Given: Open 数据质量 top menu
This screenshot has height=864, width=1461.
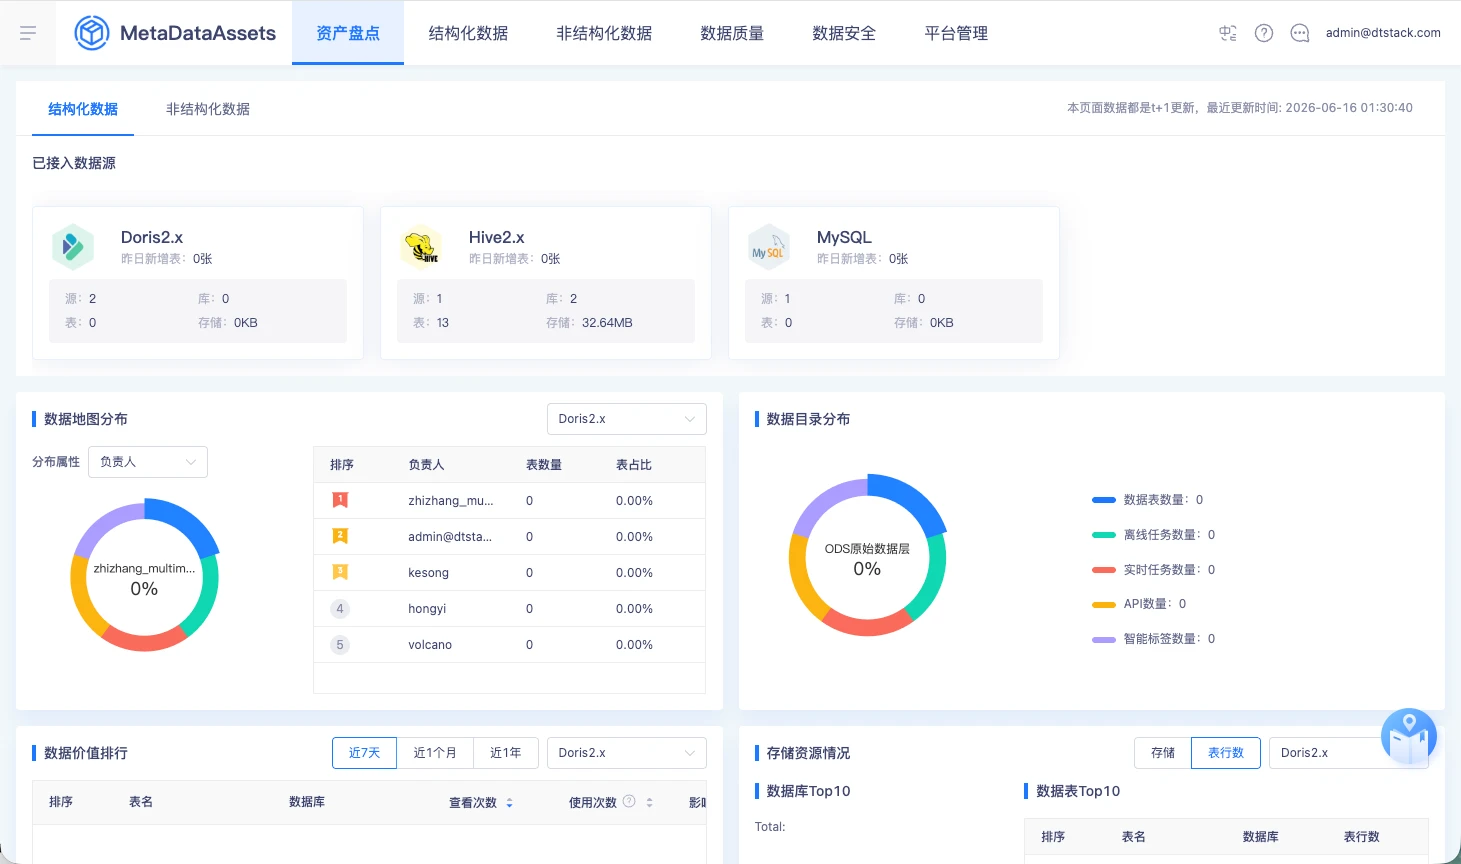Looking at the screenshot, I should (x=732, y=33).
